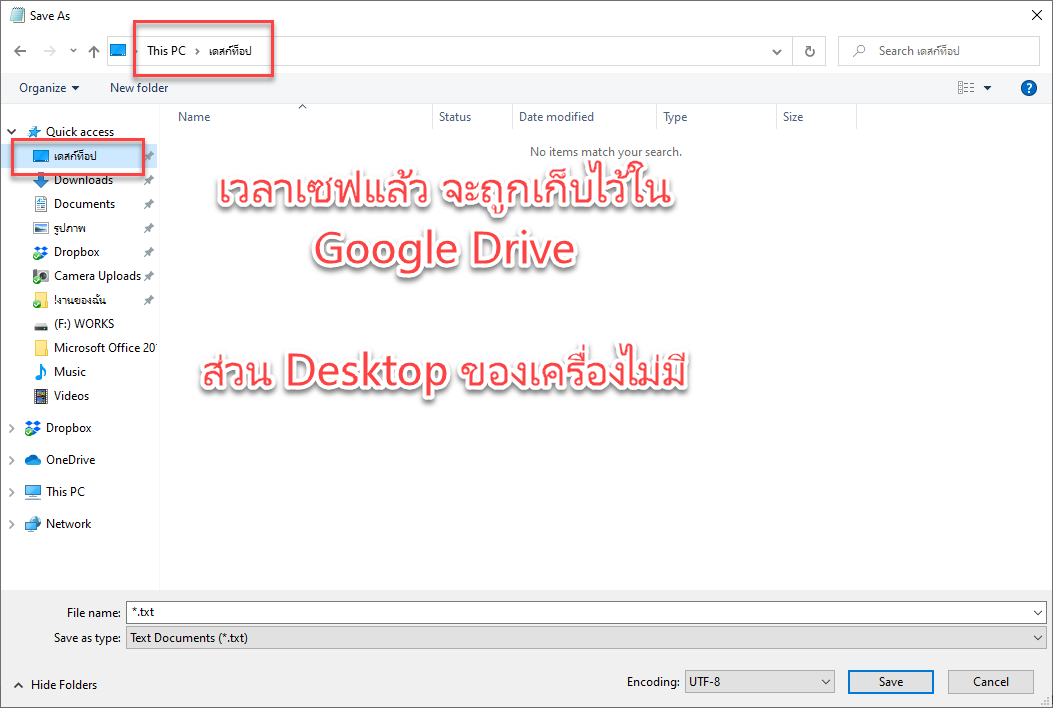The image size is (1053, 708).
Task: Refresh the current folder view
Action: [x=810, y=51]
